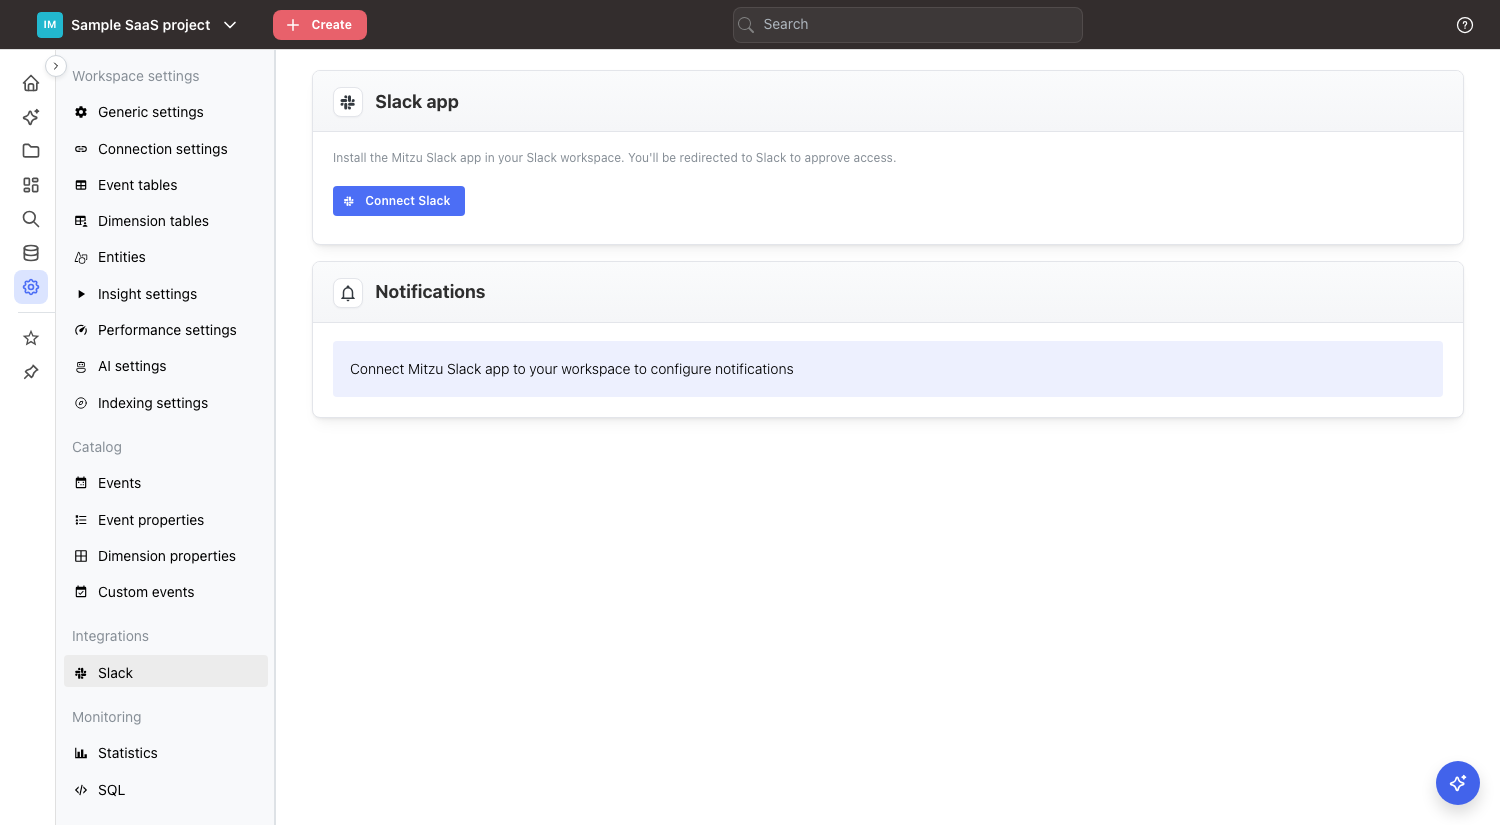This screenshot has height=825, width=1500.
Task: Expand Insight settings in the sidebar
Action: pyautogui.click(x=147, y=294)
